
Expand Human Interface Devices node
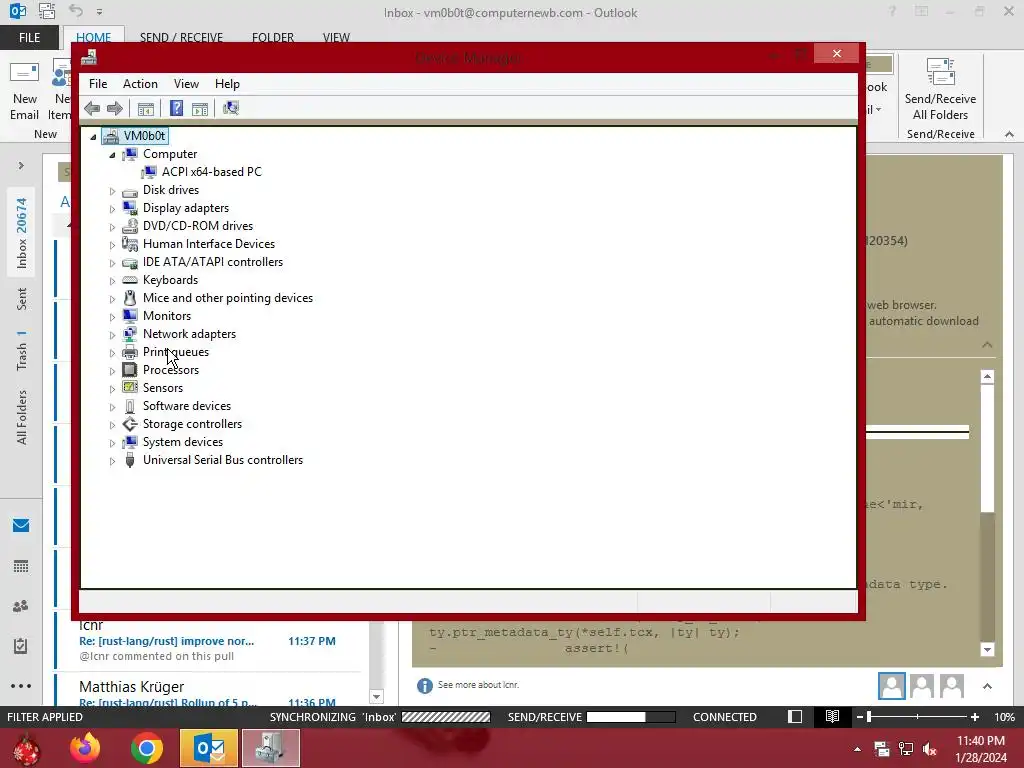(112, 245)
